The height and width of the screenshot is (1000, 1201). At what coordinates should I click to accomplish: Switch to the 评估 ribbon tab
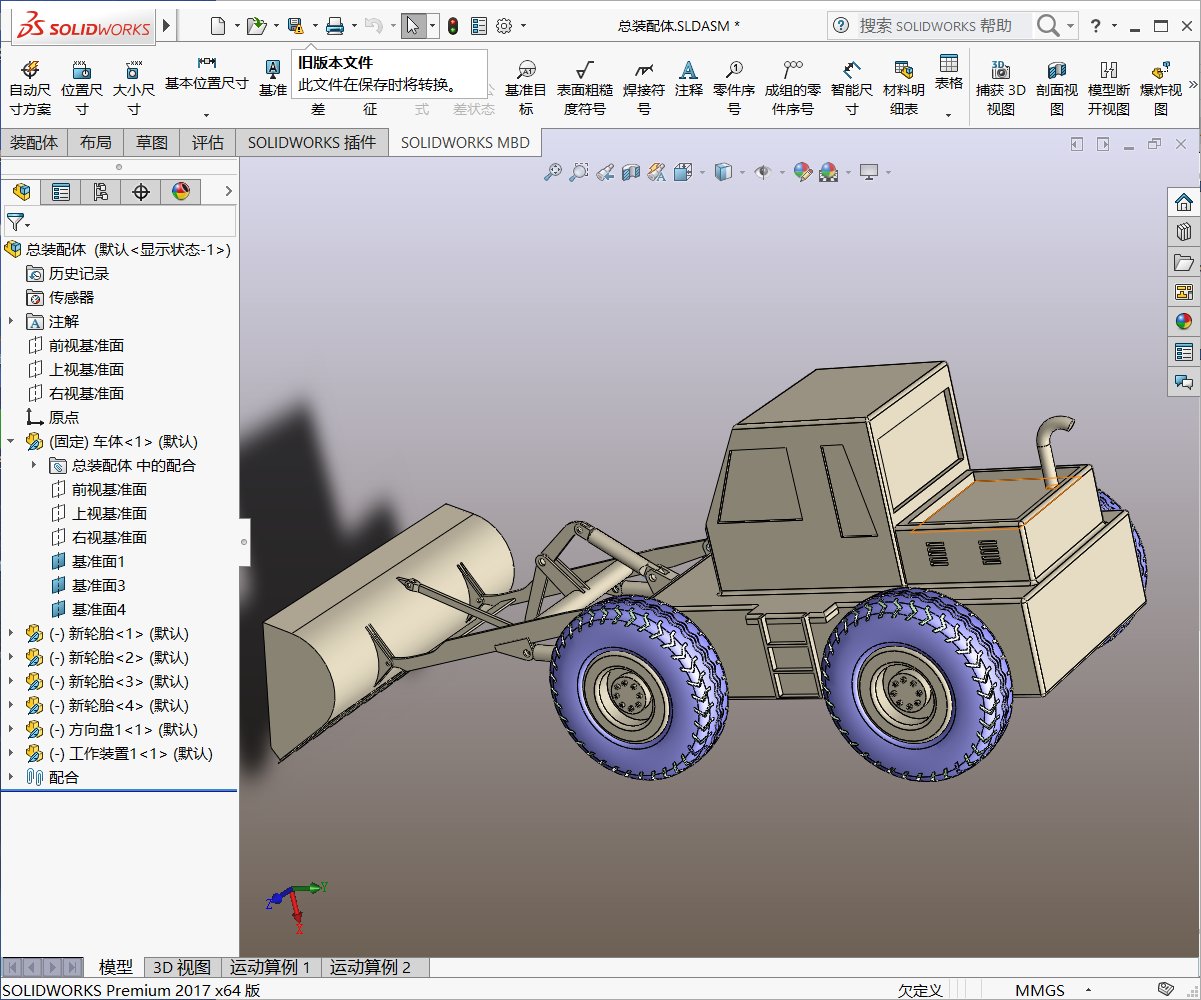[208, 142]
